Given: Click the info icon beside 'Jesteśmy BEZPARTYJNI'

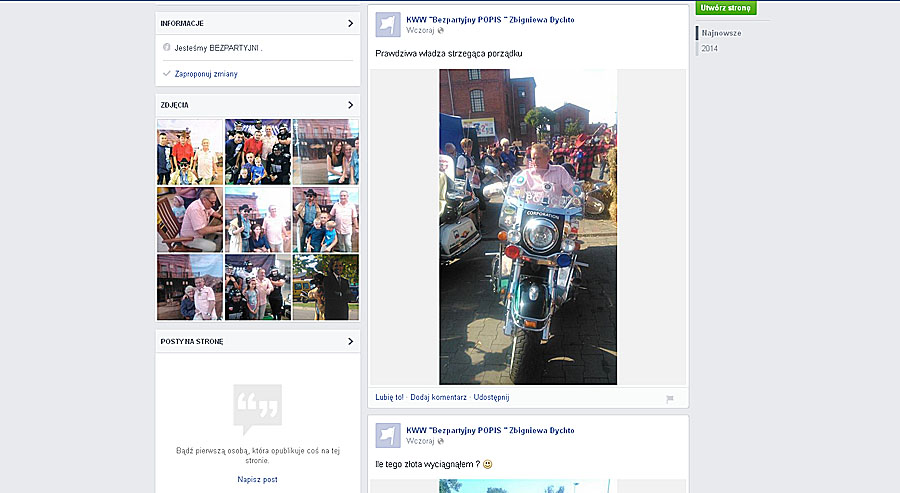Looking at the screenshot, I should (x=166, y=47).
